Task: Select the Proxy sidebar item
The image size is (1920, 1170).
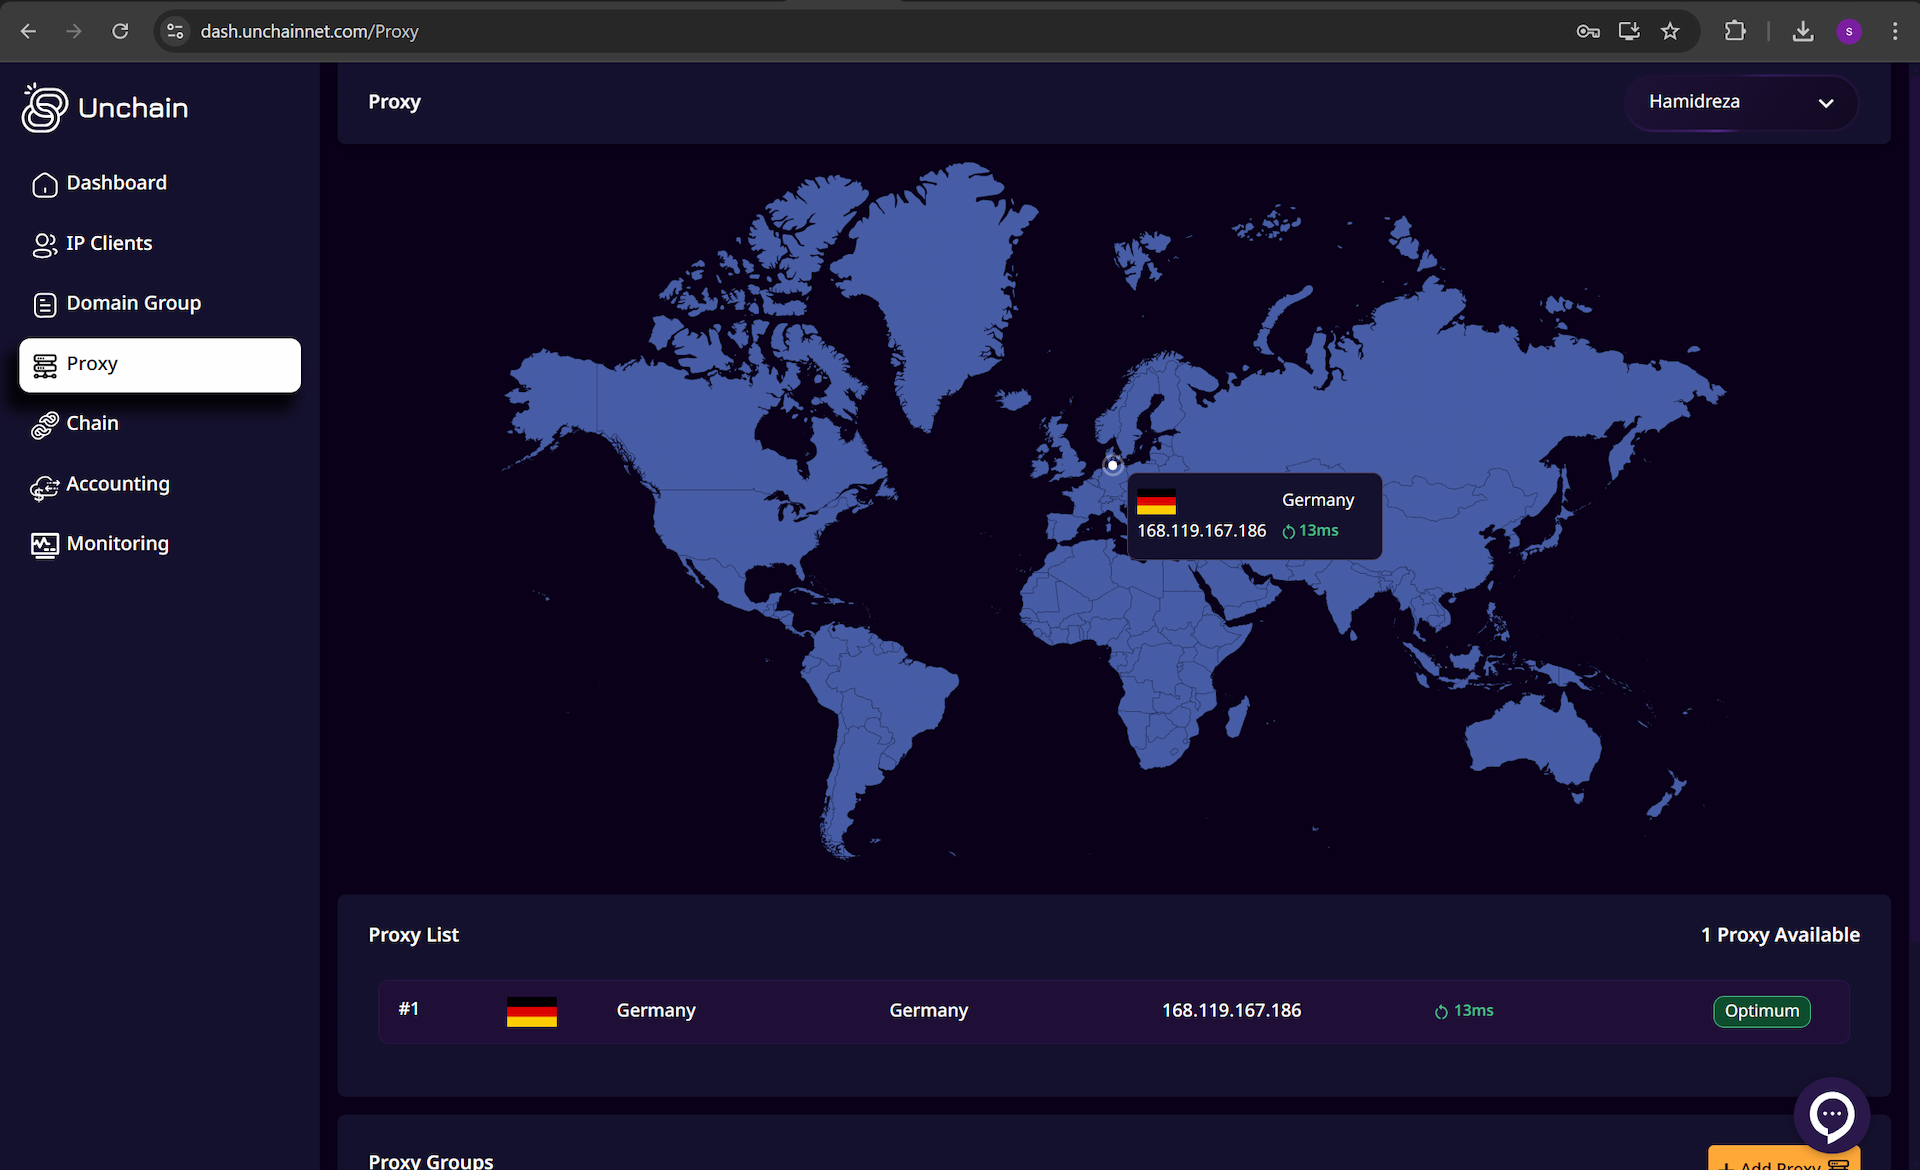Action: pos(160,365)
